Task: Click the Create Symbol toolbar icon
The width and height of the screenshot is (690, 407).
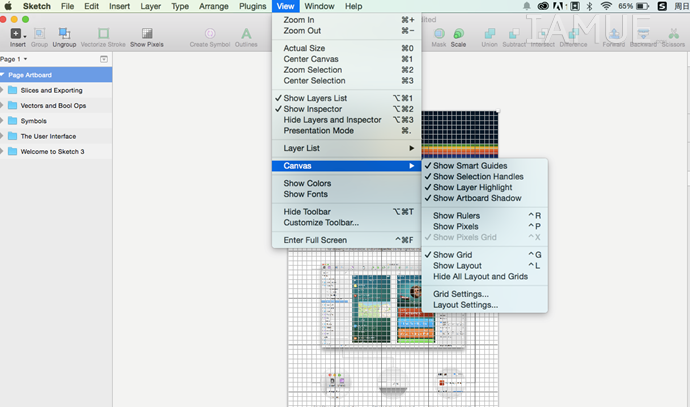Action: (x=210, y=33)
